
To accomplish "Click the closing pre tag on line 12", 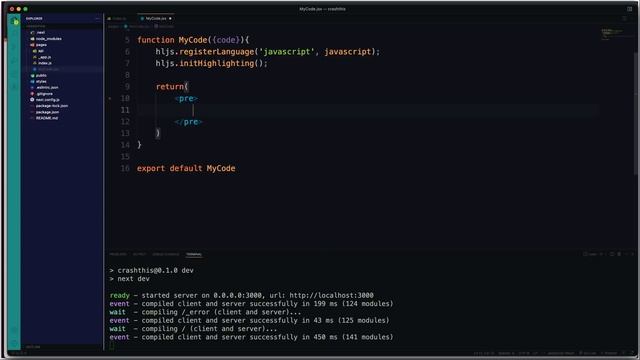I will coord(188,122).
